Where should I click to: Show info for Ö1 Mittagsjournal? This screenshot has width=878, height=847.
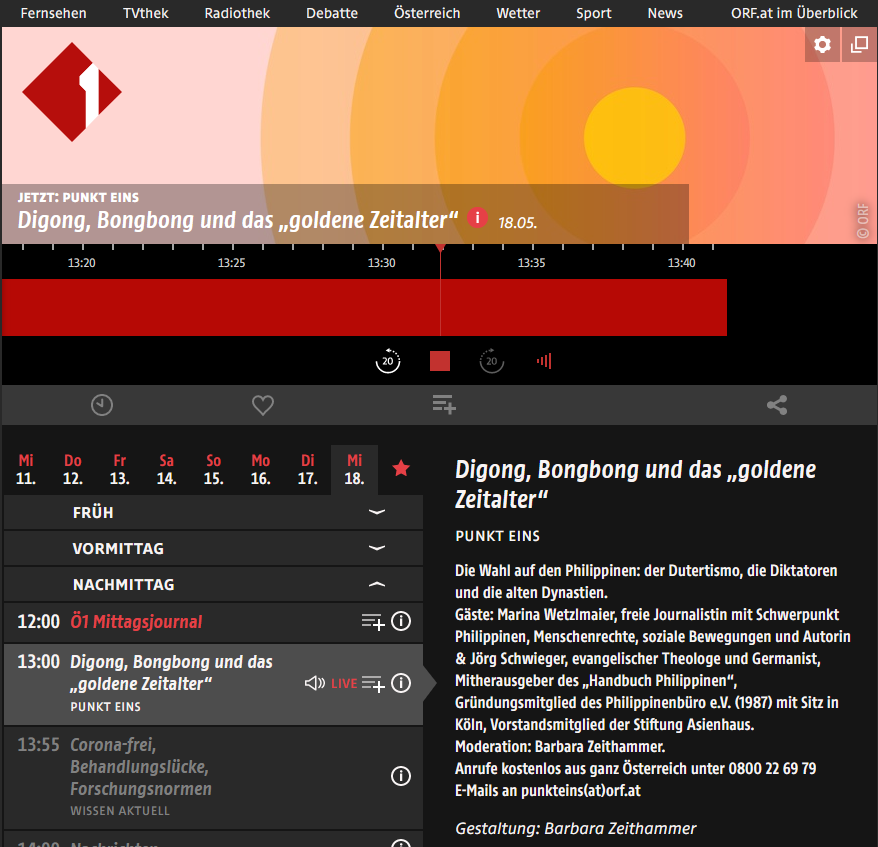click(x=401, y=621)
